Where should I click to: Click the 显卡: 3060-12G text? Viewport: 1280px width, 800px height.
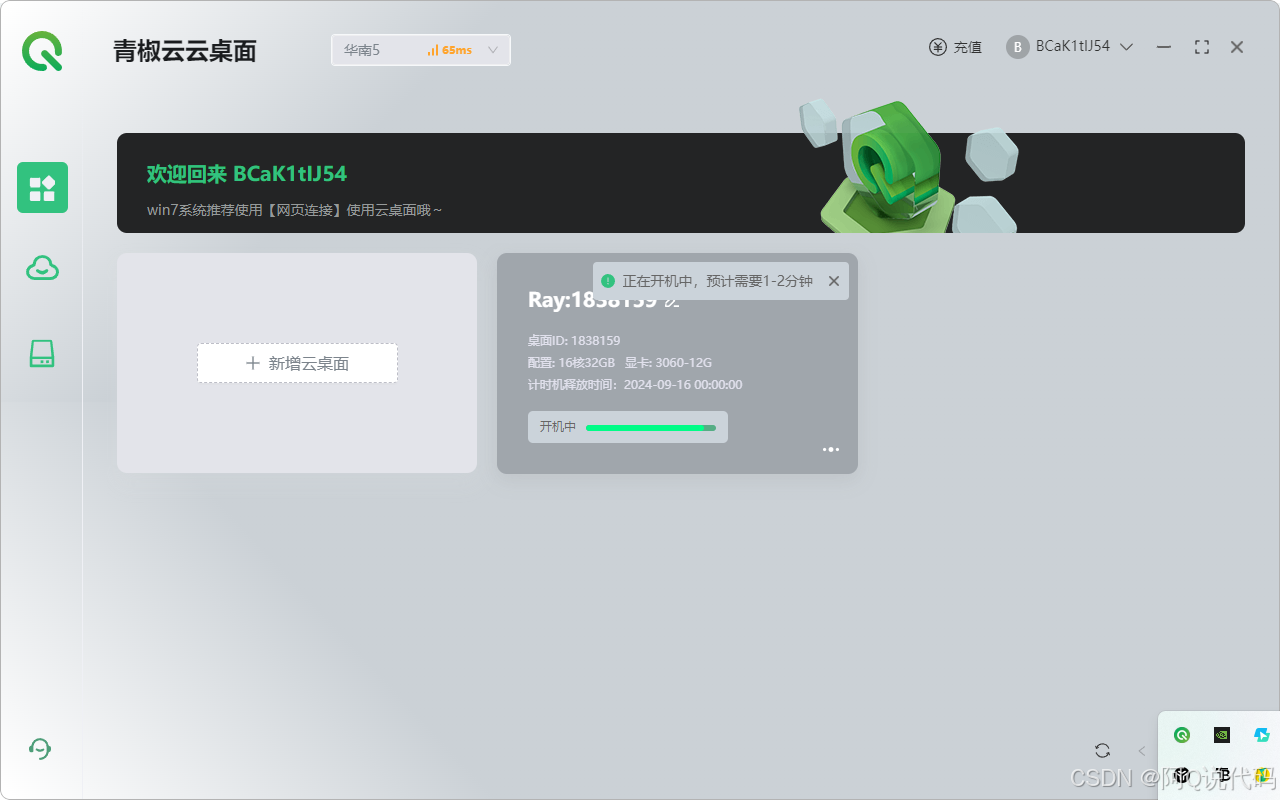click(x=668, y=363)
